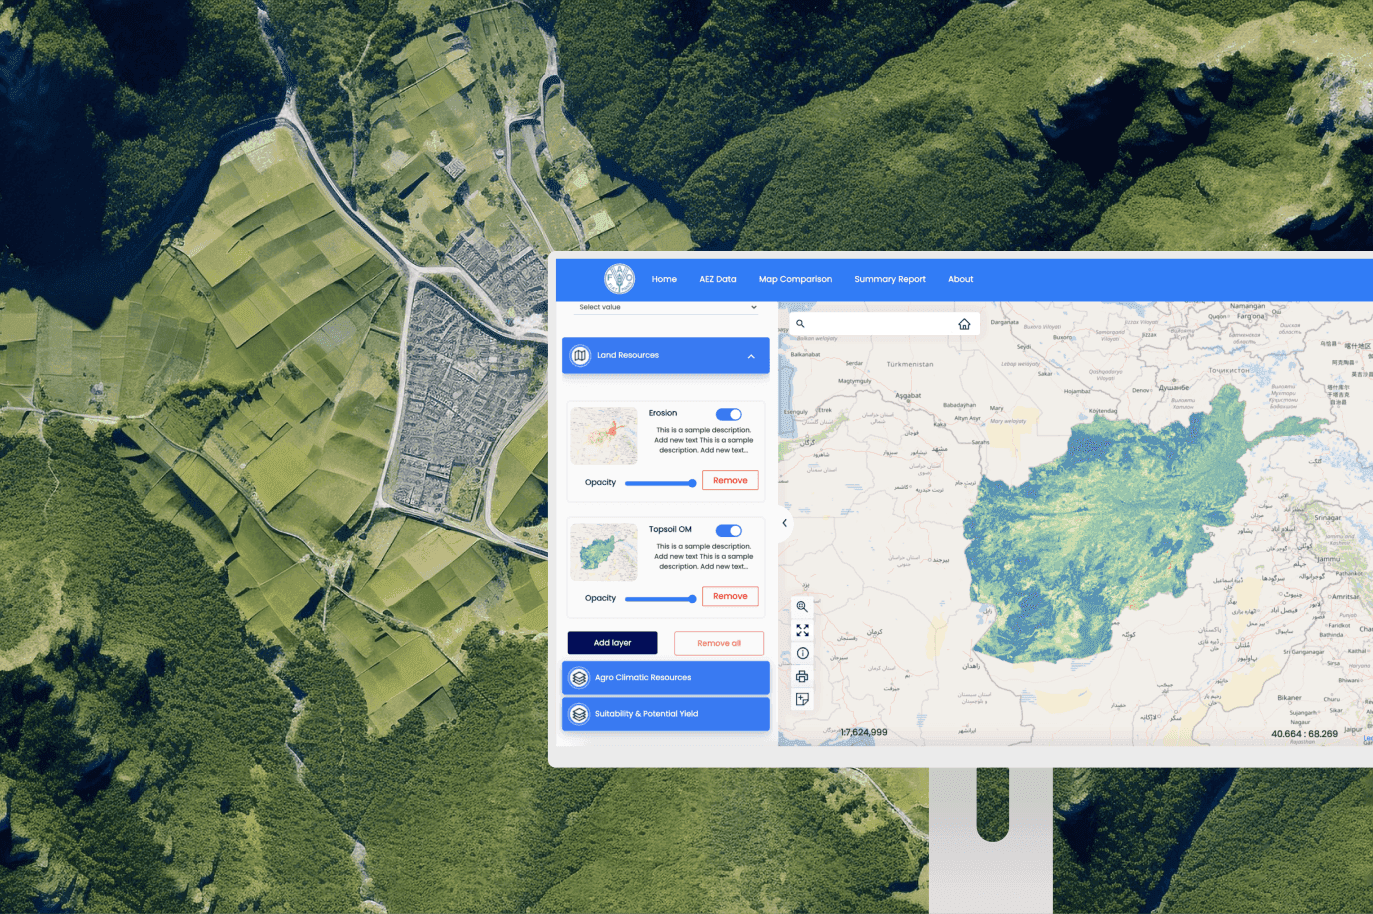Remove the Topsoil OM layer
Image resolution: width=1373 pixels, height=914 pixels.
tap(730, 596)
